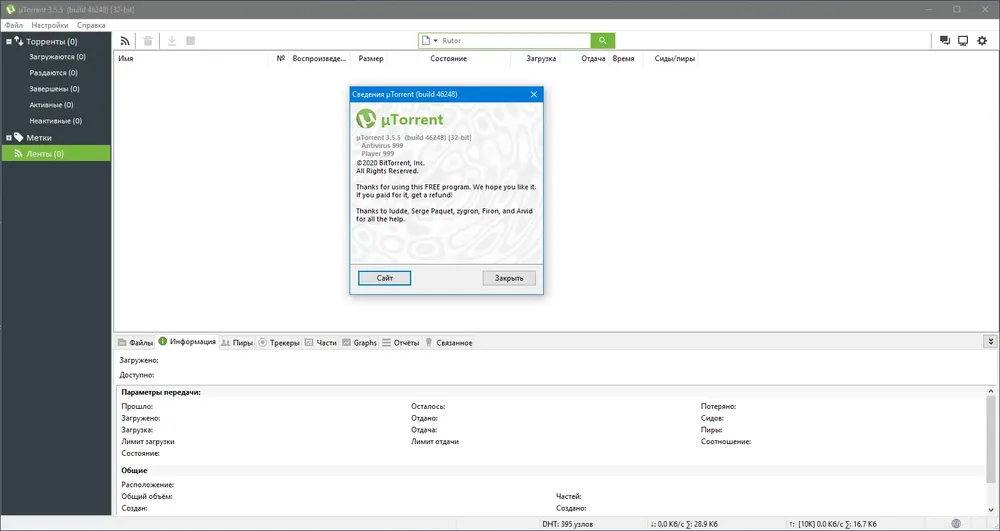Screen dimensions: 1000x531
Task: Sort by the Воспроизведе... column header
Action: [x=320, y=59]
